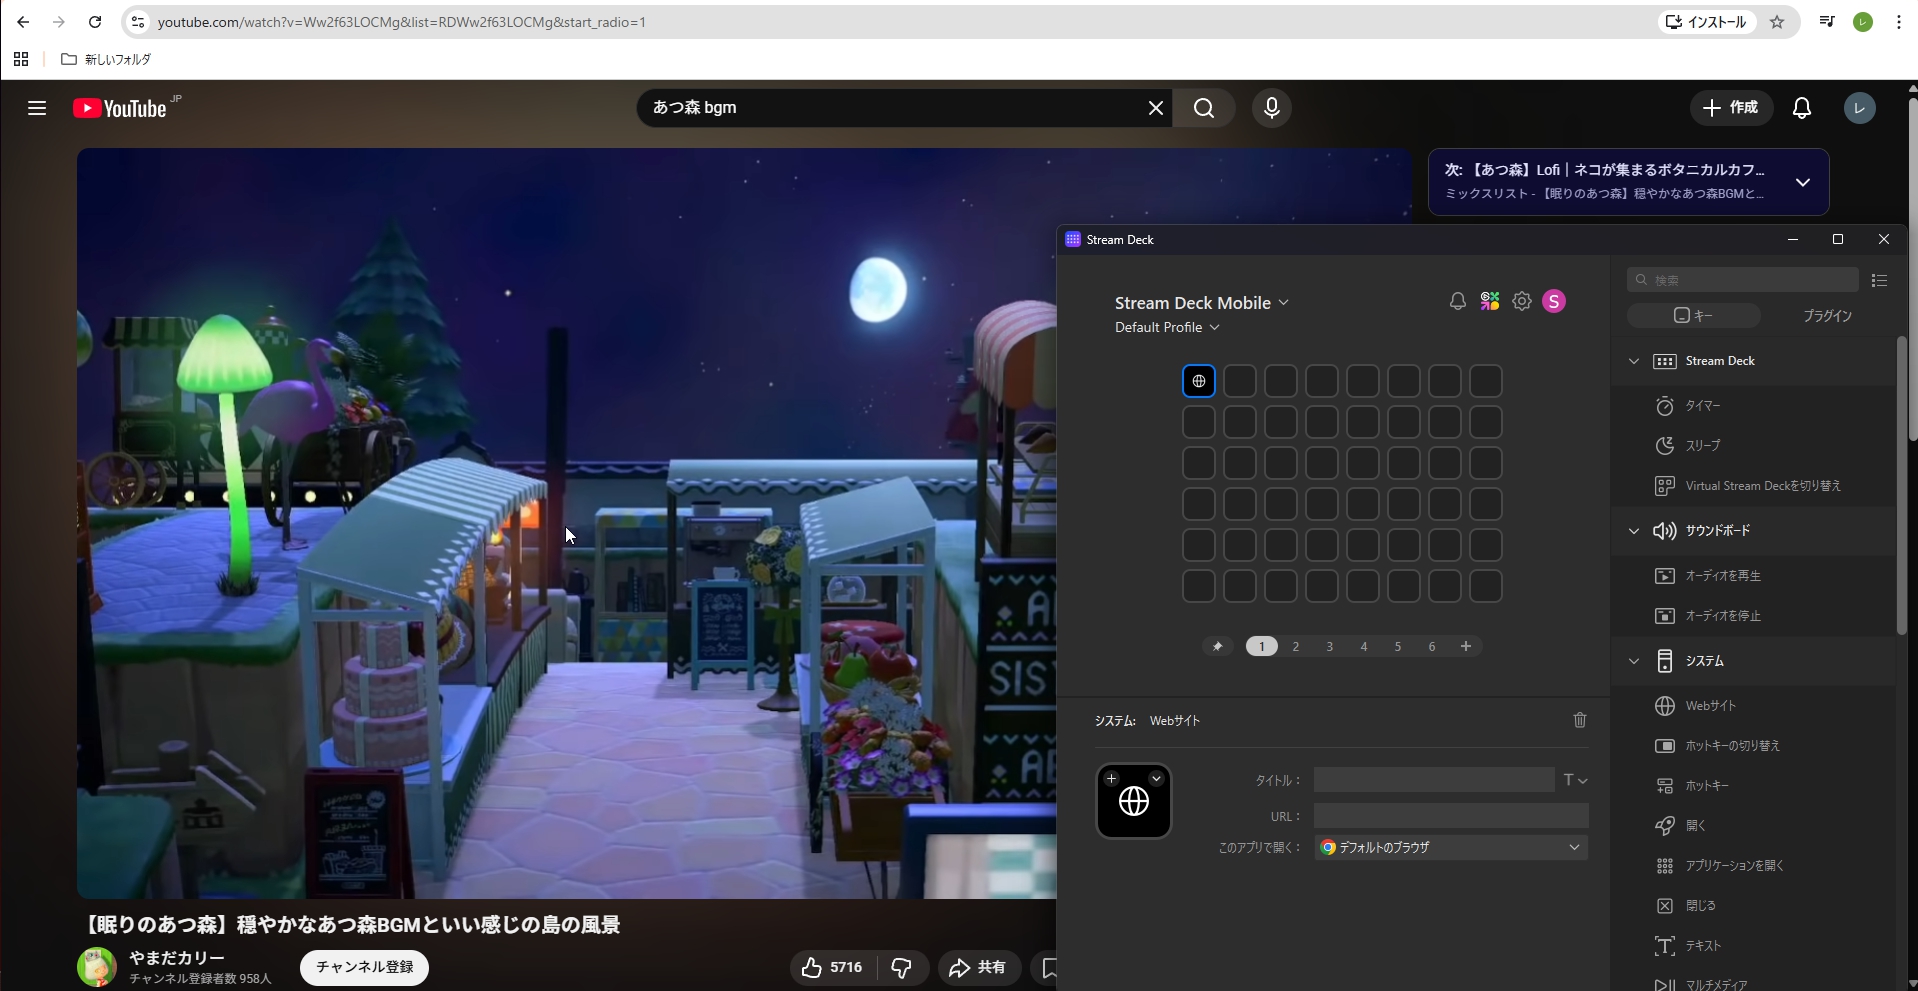1918x991 pixels.
Task: Switch to the プラグイン tab
Action: tap(1826, 316)
